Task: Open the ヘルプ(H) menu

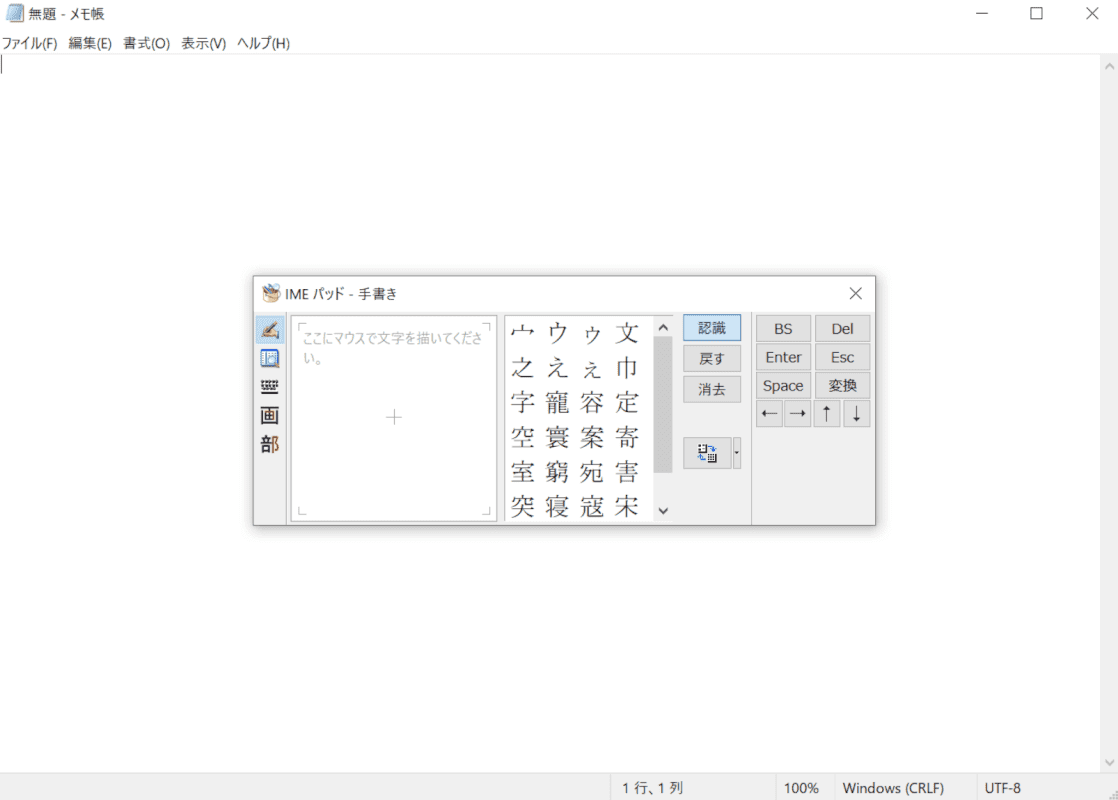Action: [263, 43]
